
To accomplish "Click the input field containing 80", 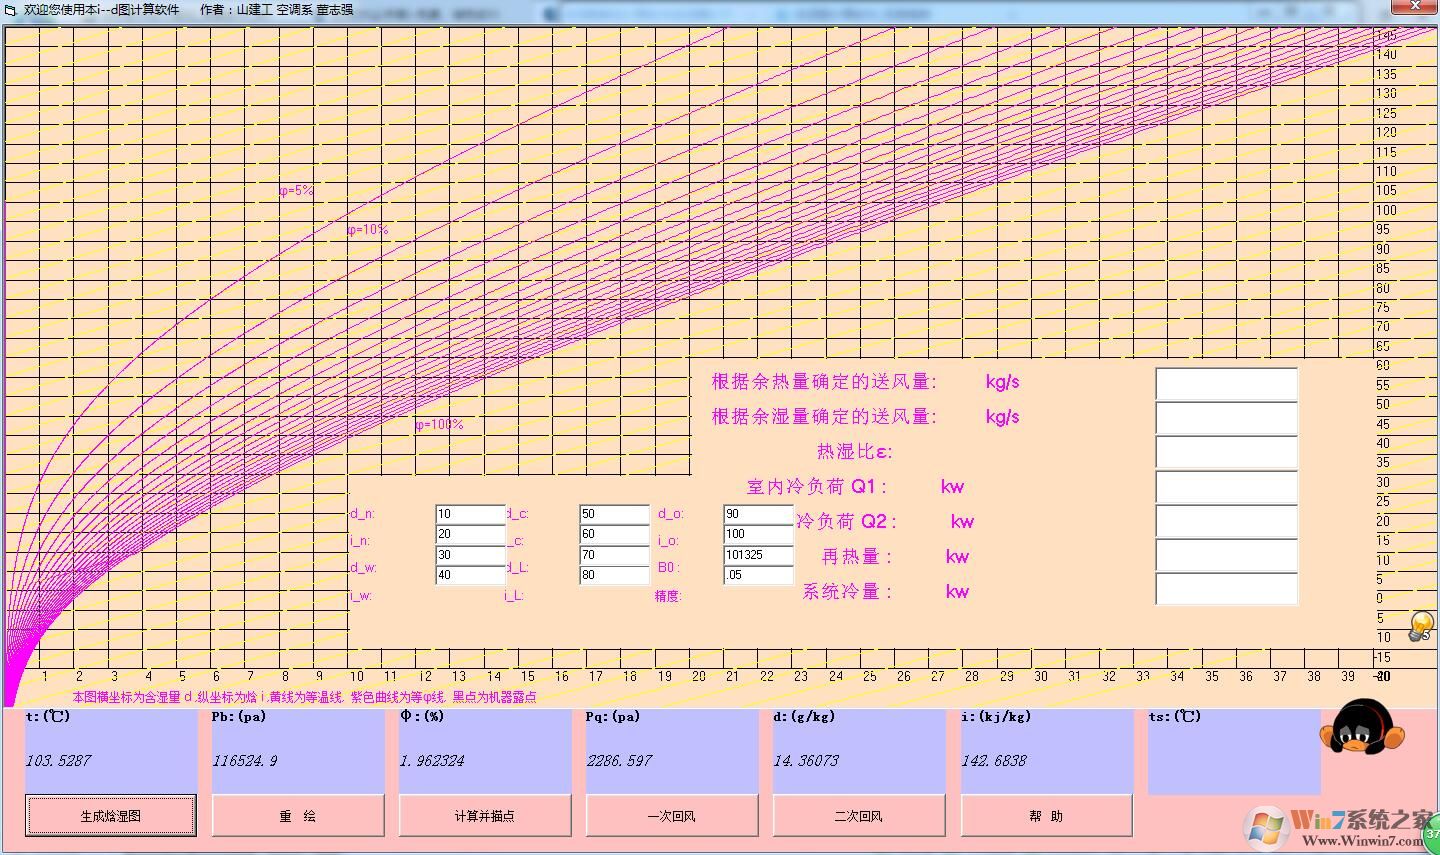I will tap(614, 575).
